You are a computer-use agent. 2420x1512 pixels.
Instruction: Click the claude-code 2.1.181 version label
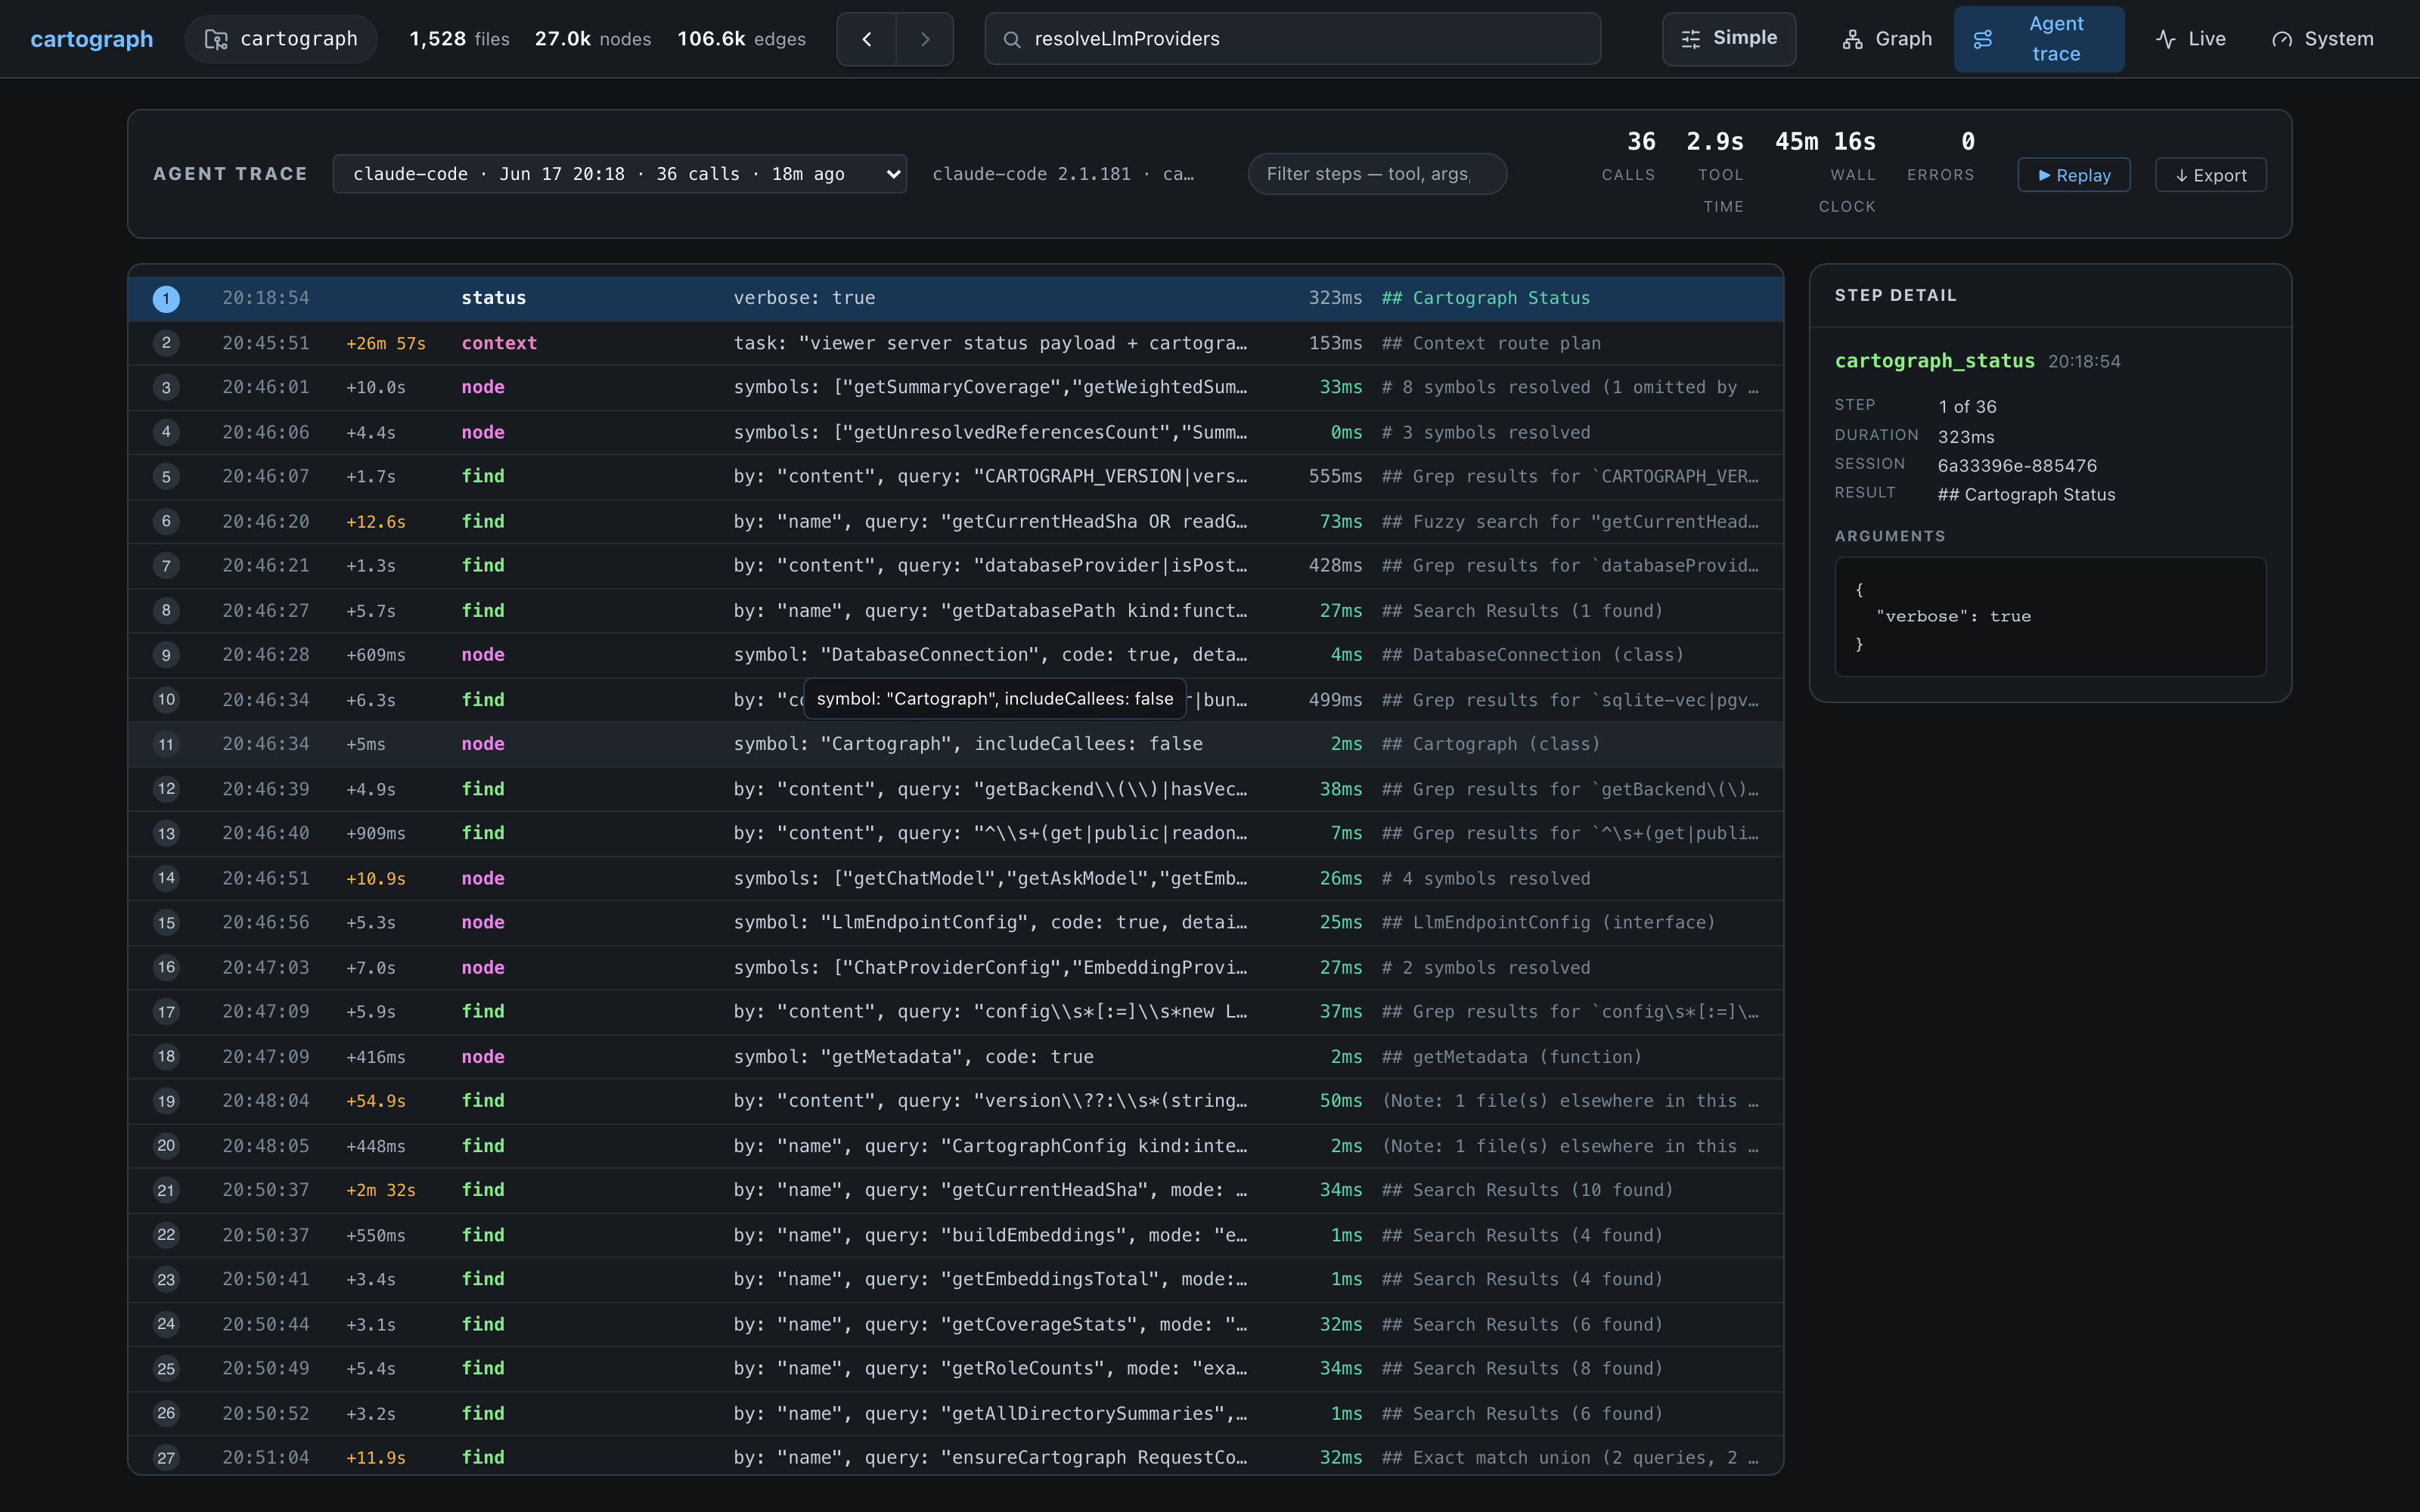1063,174
